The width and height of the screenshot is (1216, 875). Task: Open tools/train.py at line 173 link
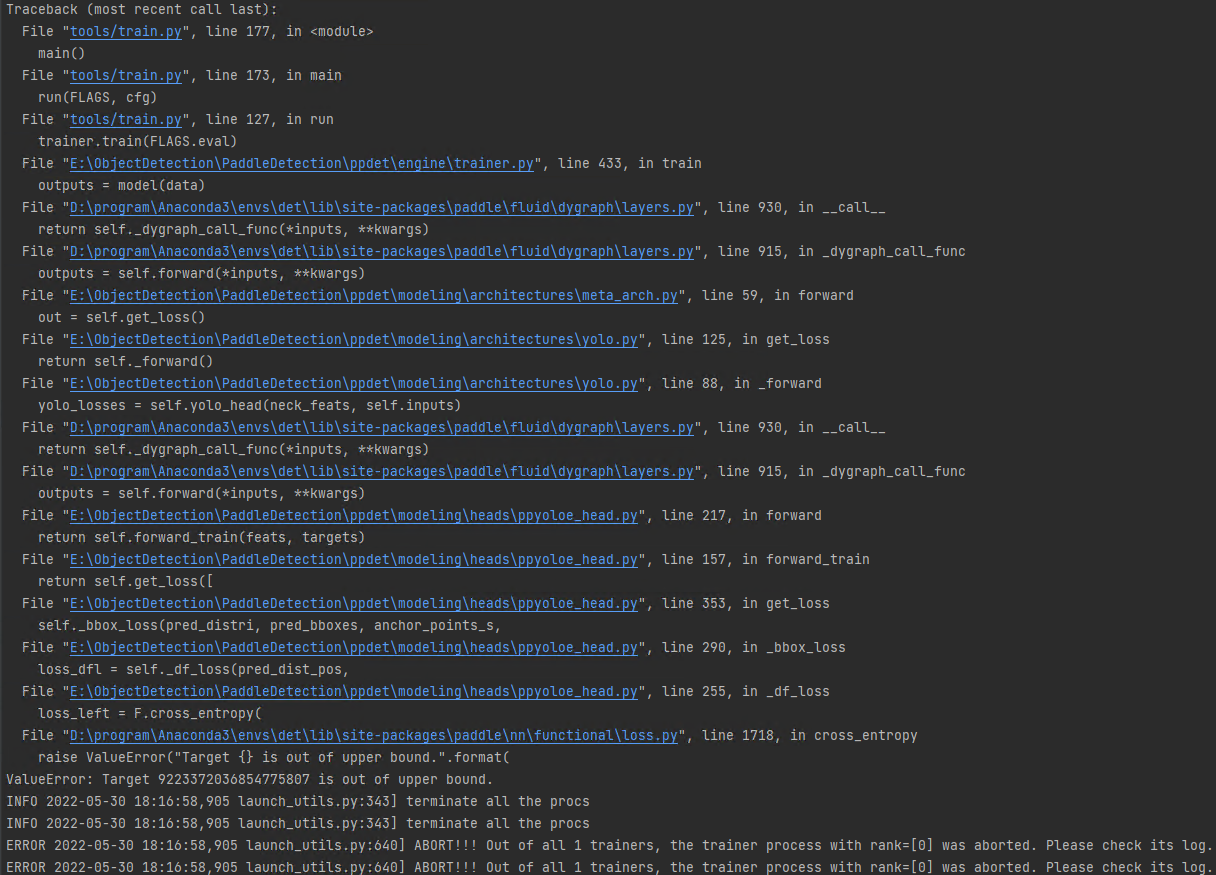coord(125,75)
